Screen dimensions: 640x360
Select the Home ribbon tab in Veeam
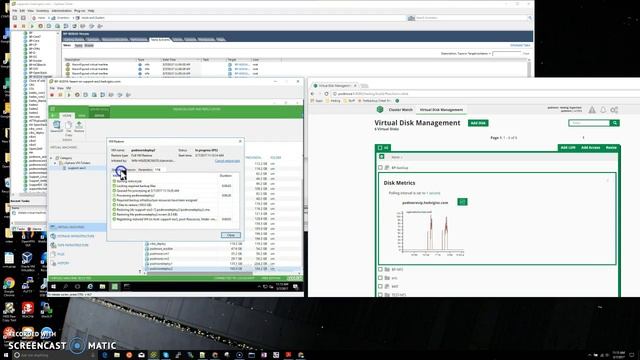coord(67,116)
